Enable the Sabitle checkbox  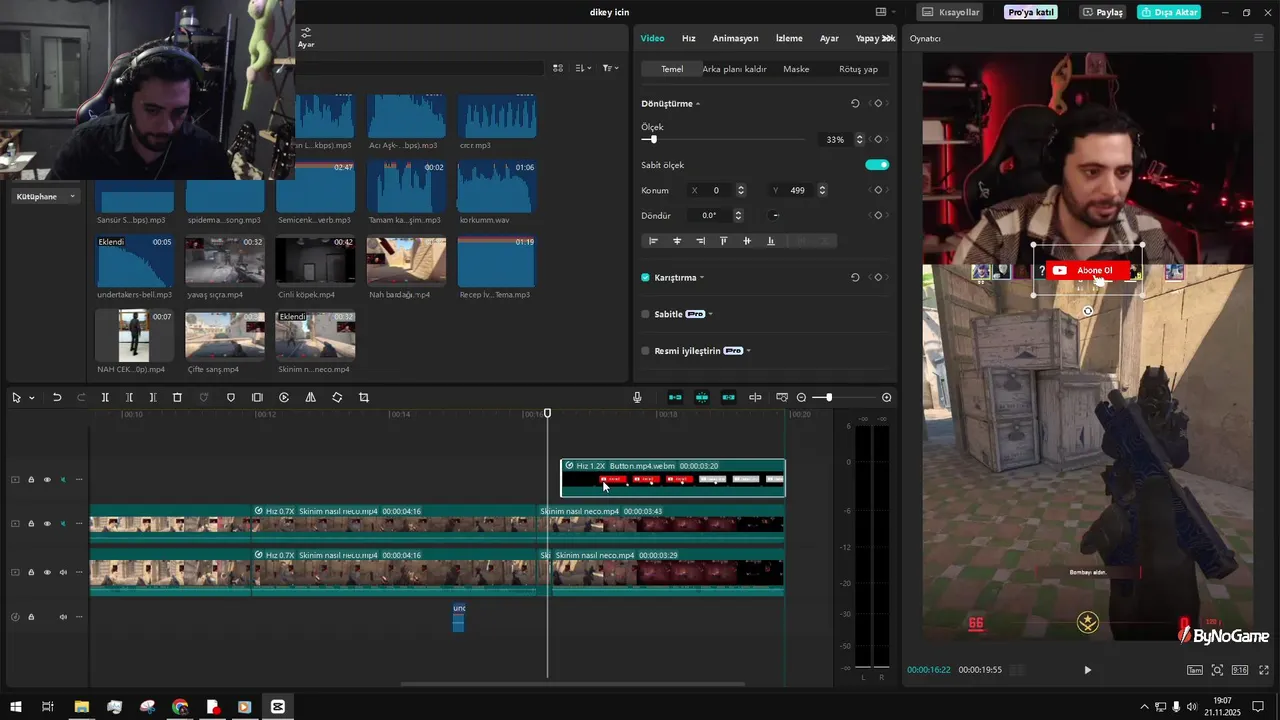point(645,314)
